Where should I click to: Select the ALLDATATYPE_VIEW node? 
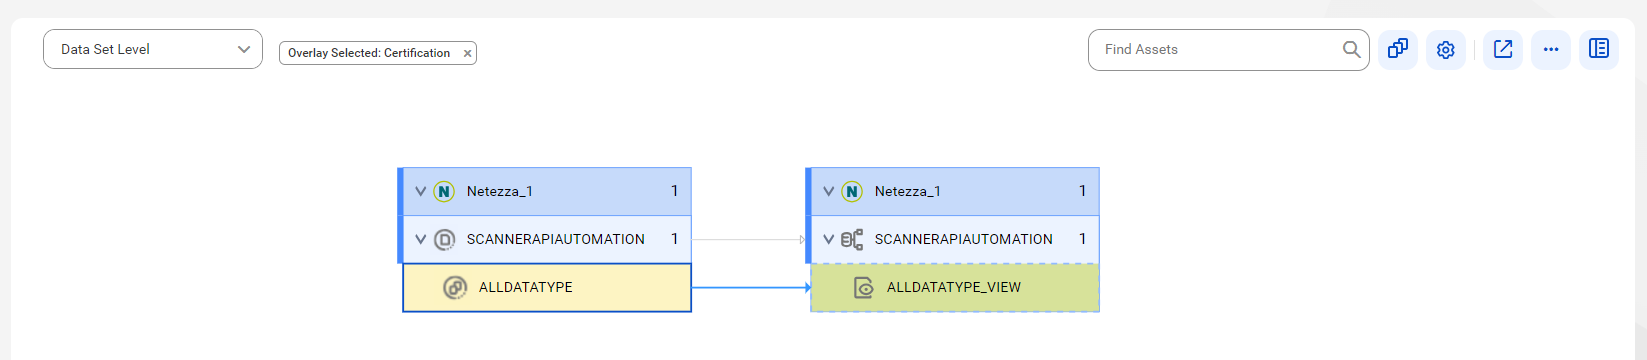(x=955, y=288)
